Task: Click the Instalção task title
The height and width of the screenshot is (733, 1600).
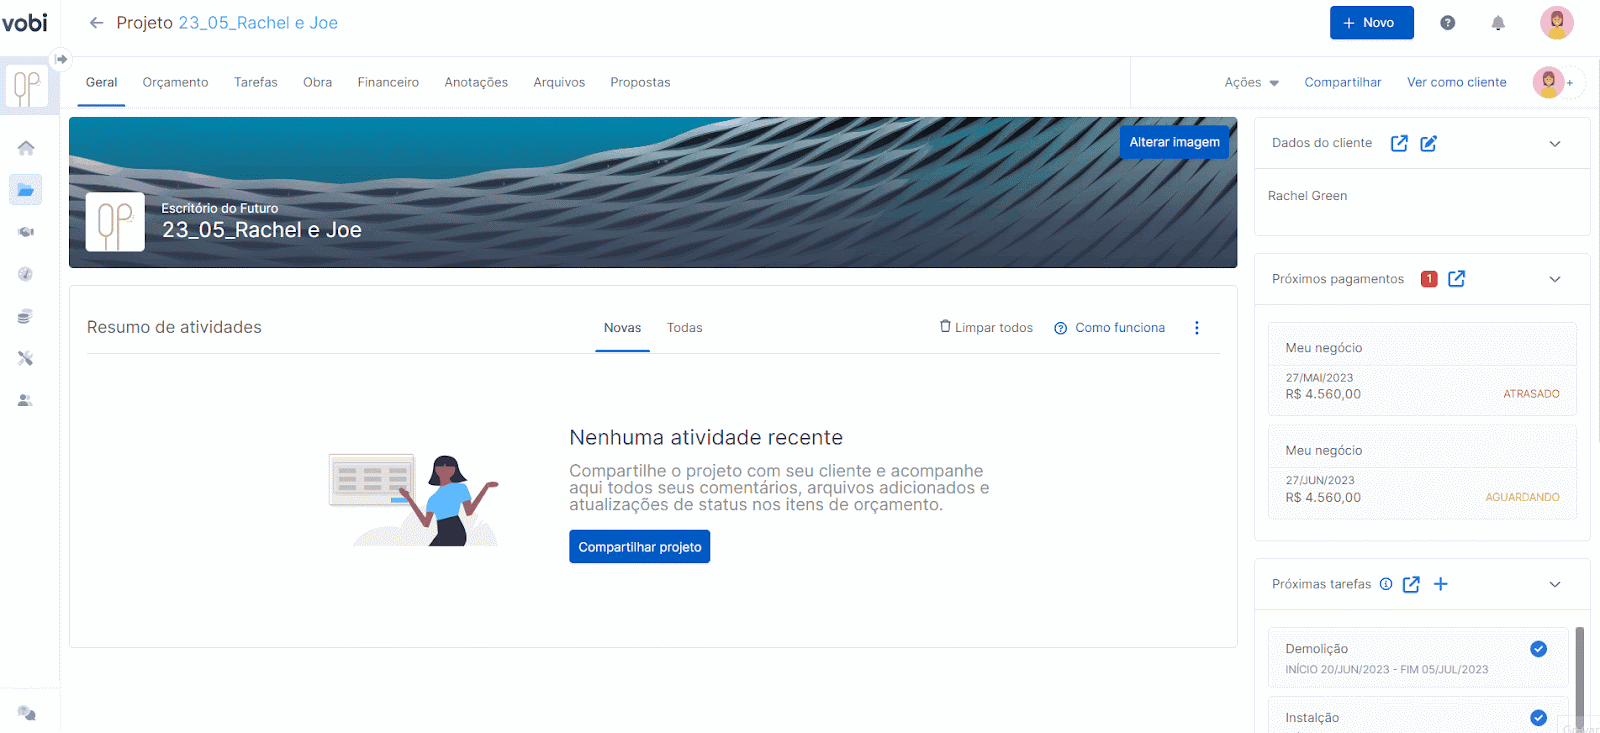Action: [x=1312, y=718]
